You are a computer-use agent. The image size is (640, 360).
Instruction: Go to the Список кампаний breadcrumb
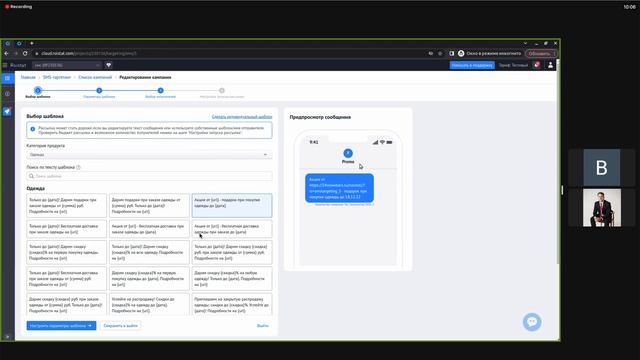[x=95, y=77]
